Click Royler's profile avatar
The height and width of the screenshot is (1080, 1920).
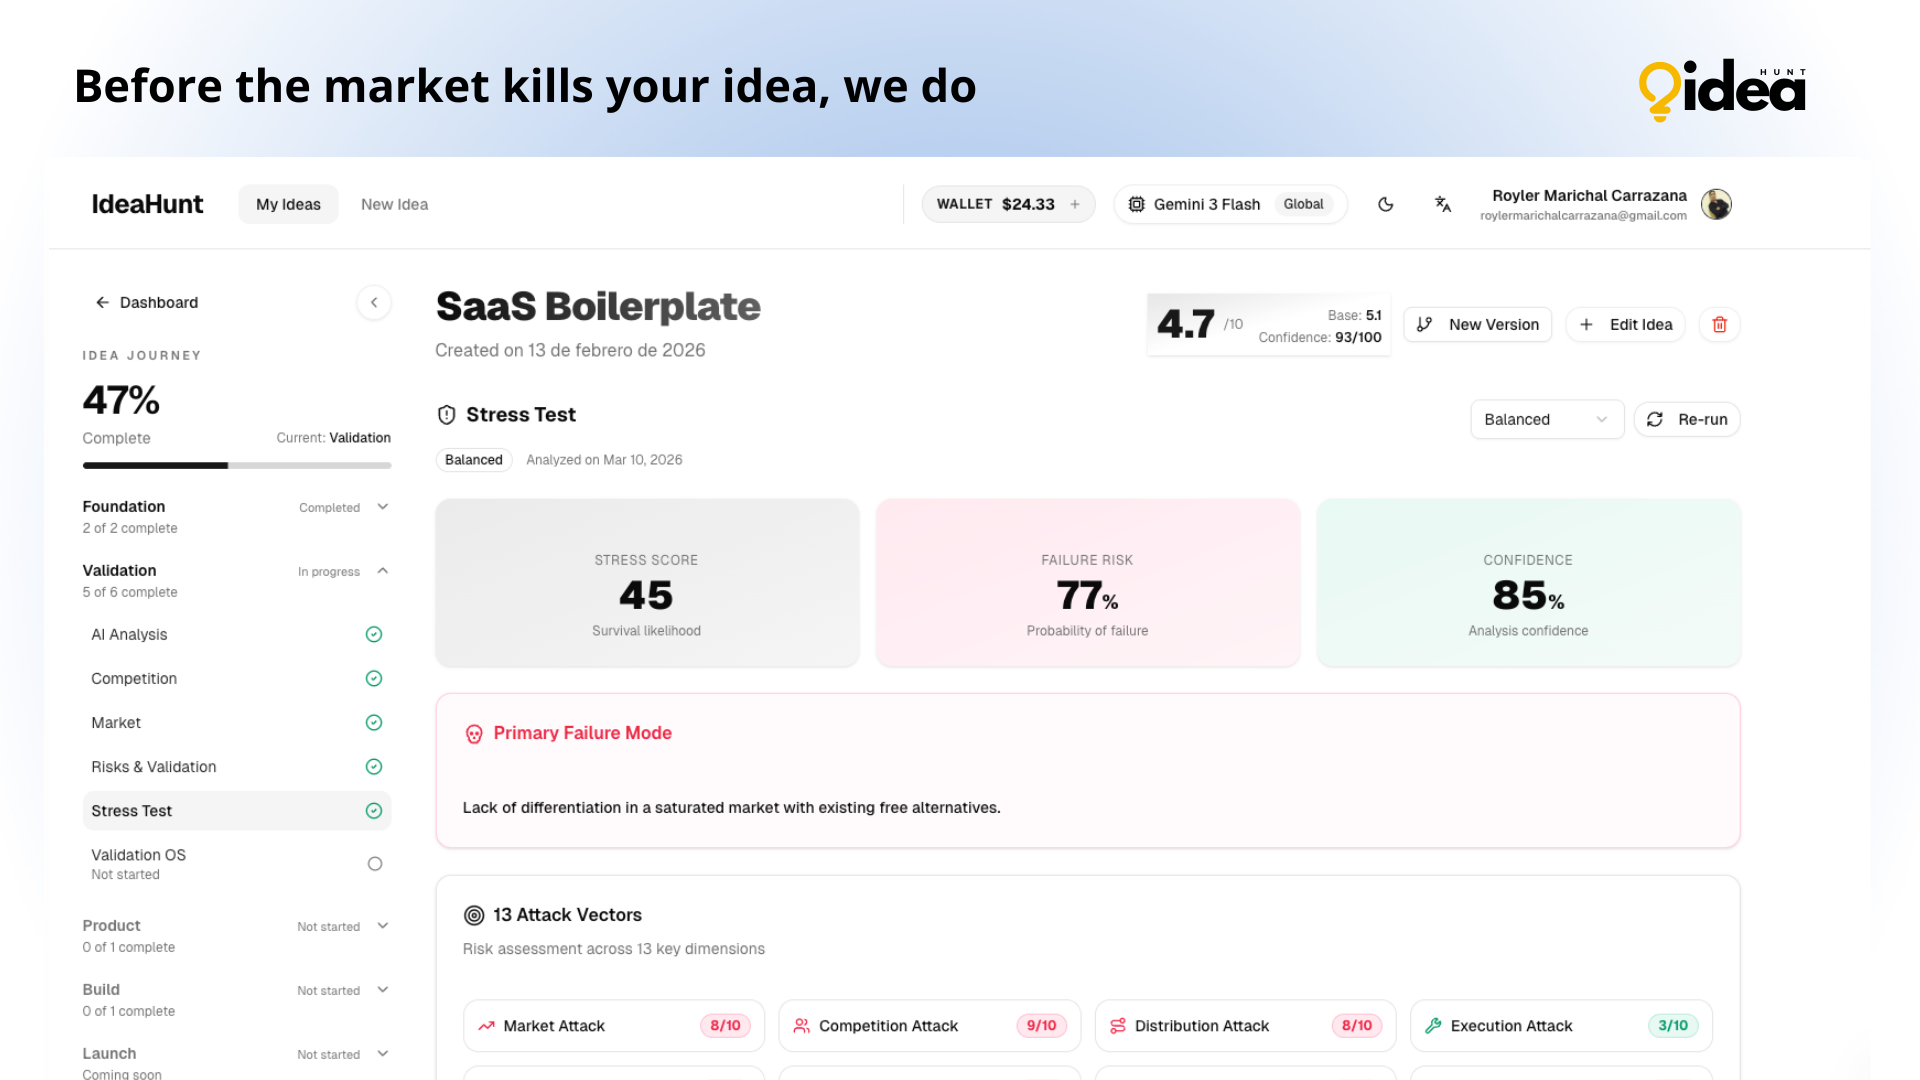[1716, 204]
